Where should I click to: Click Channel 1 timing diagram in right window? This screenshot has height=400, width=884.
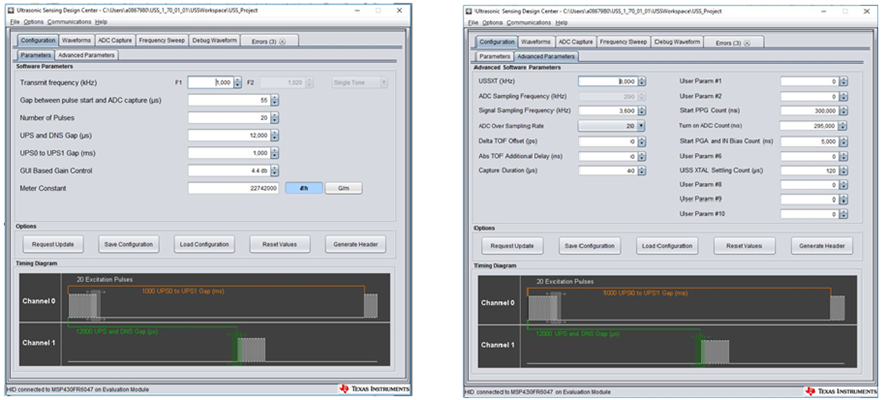[x=667, y=346]
